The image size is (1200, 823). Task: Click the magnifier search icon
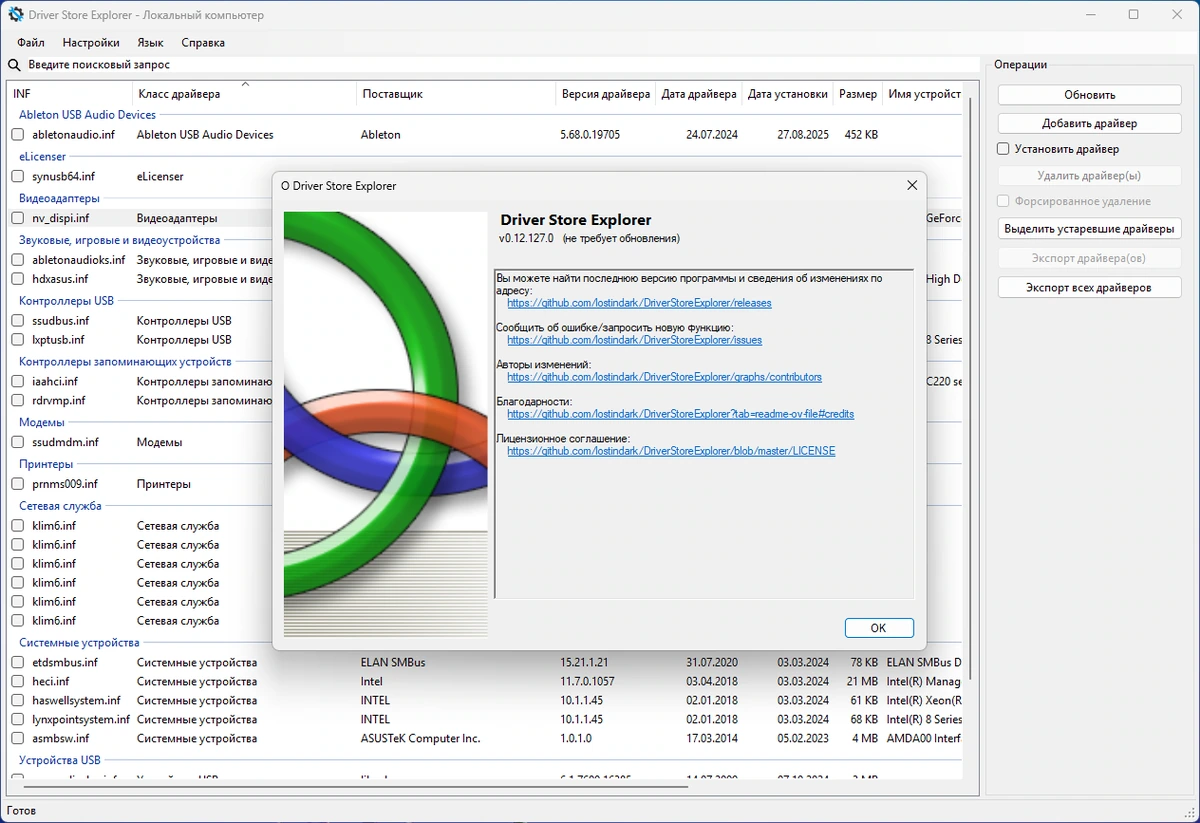click(x=14, y=65)
